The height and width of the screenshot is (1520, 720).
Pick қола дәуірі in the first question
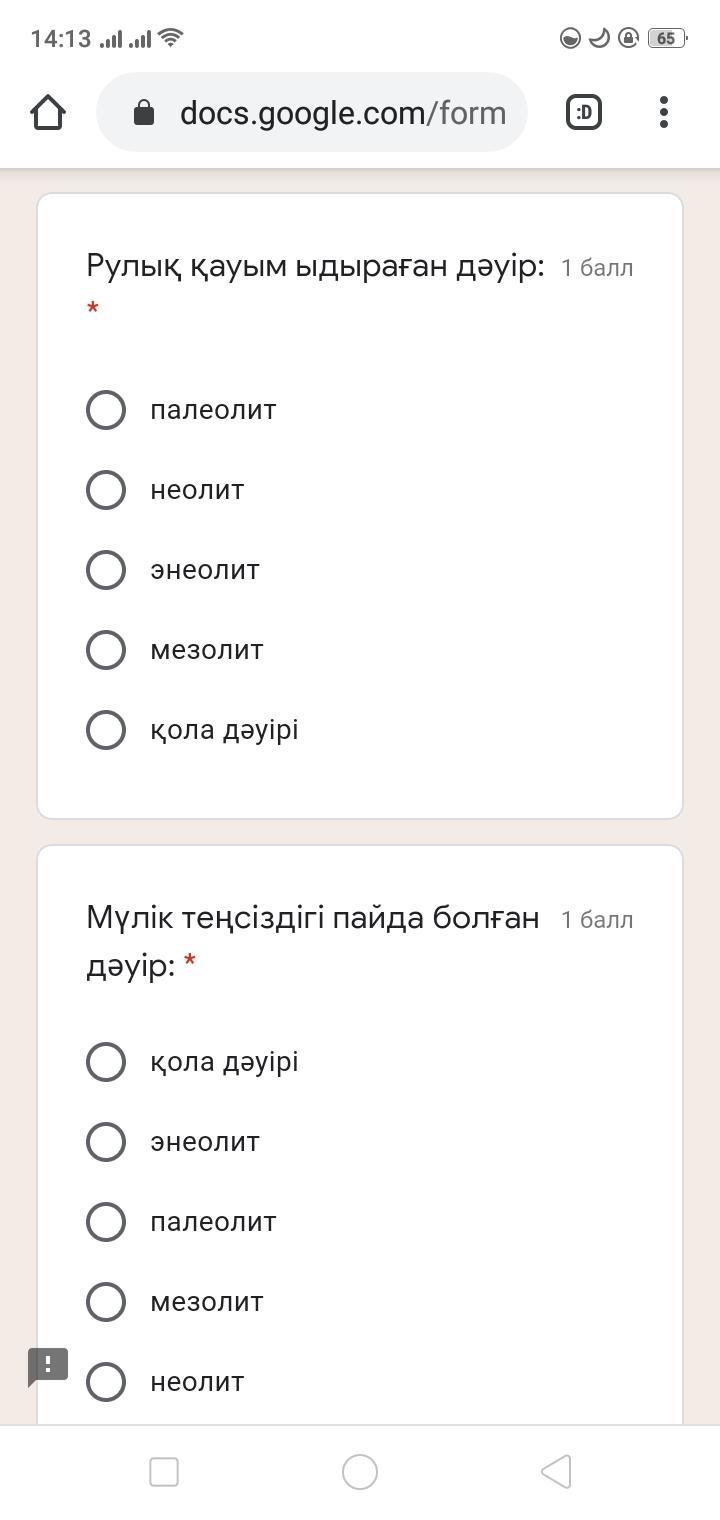(x=106, y=730)
